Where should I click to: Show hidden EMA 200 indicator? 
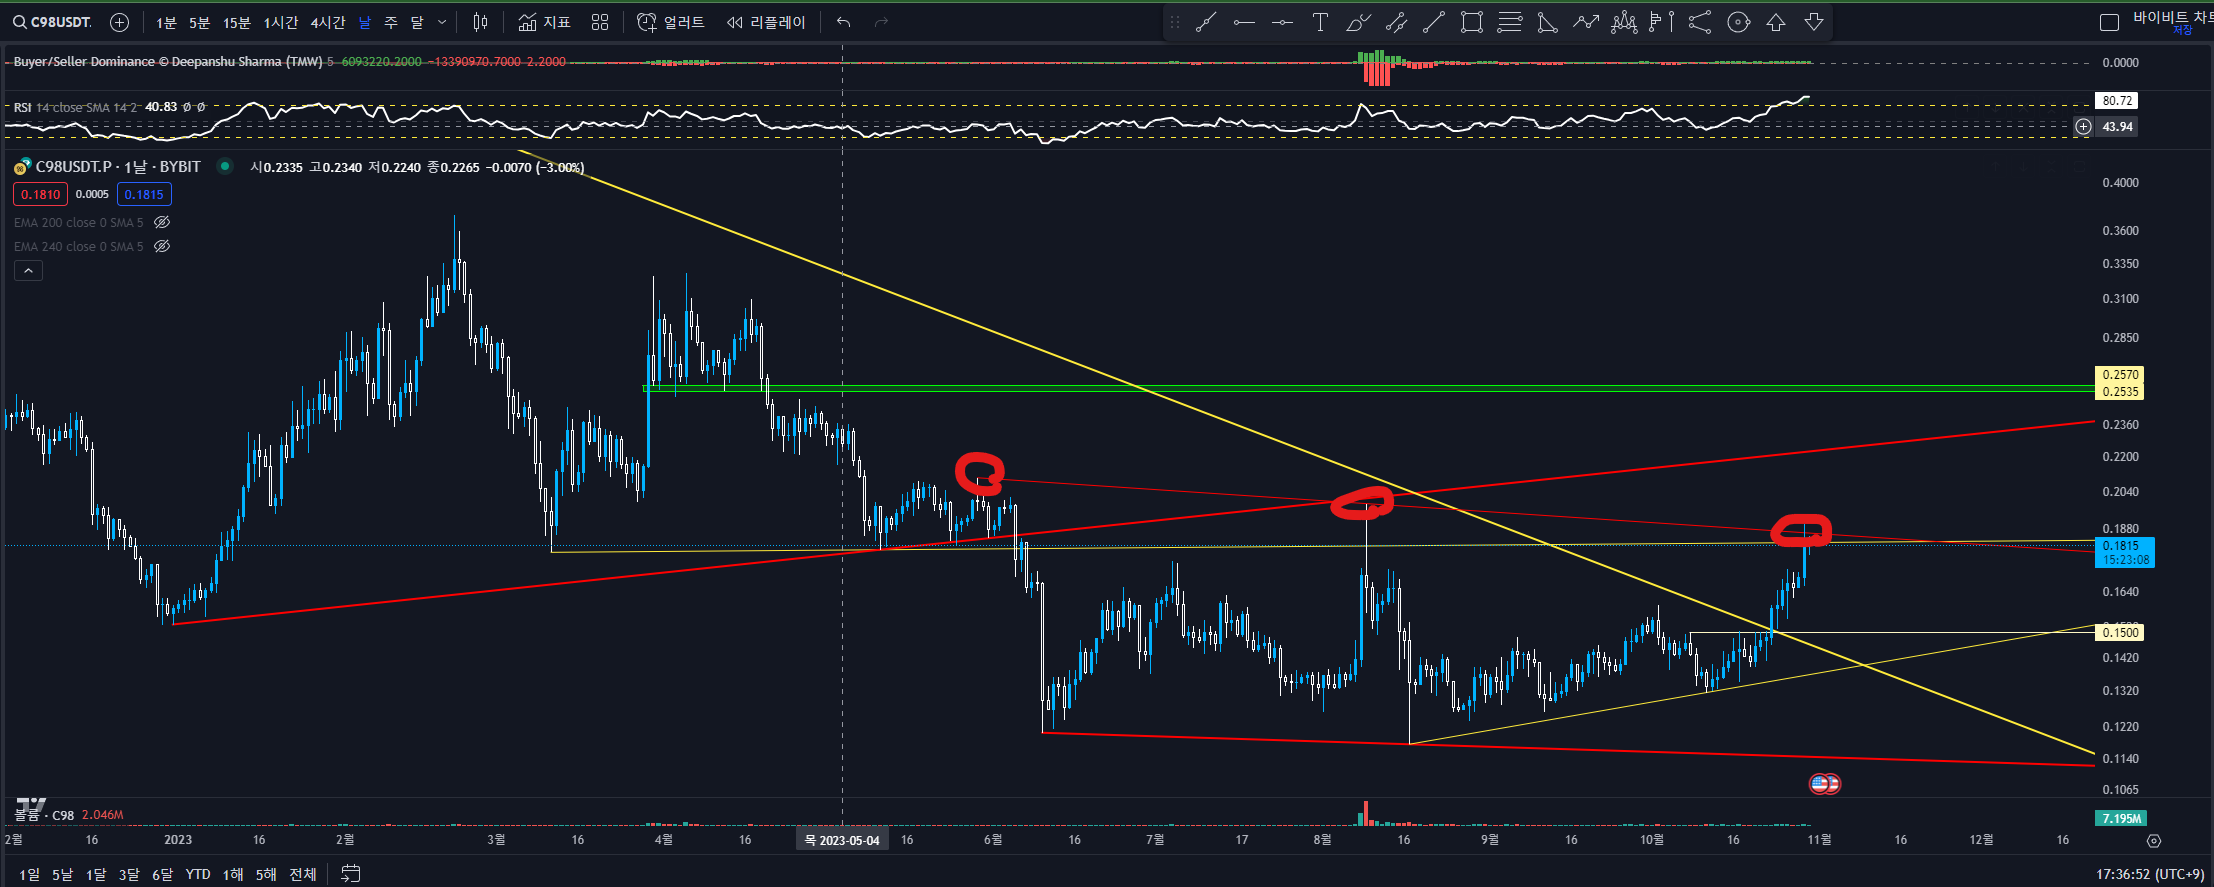[x=162, y=222]
